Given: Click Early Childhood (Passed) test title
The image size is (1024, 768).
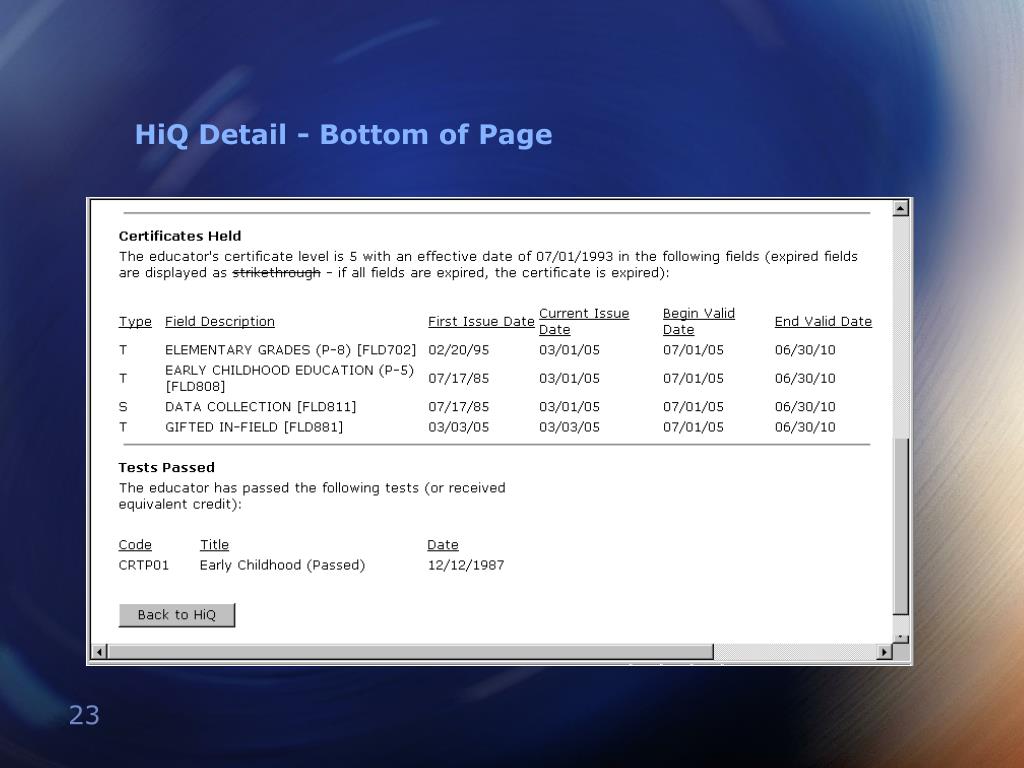Looking at the screenshot, I should tap(282, 566).
